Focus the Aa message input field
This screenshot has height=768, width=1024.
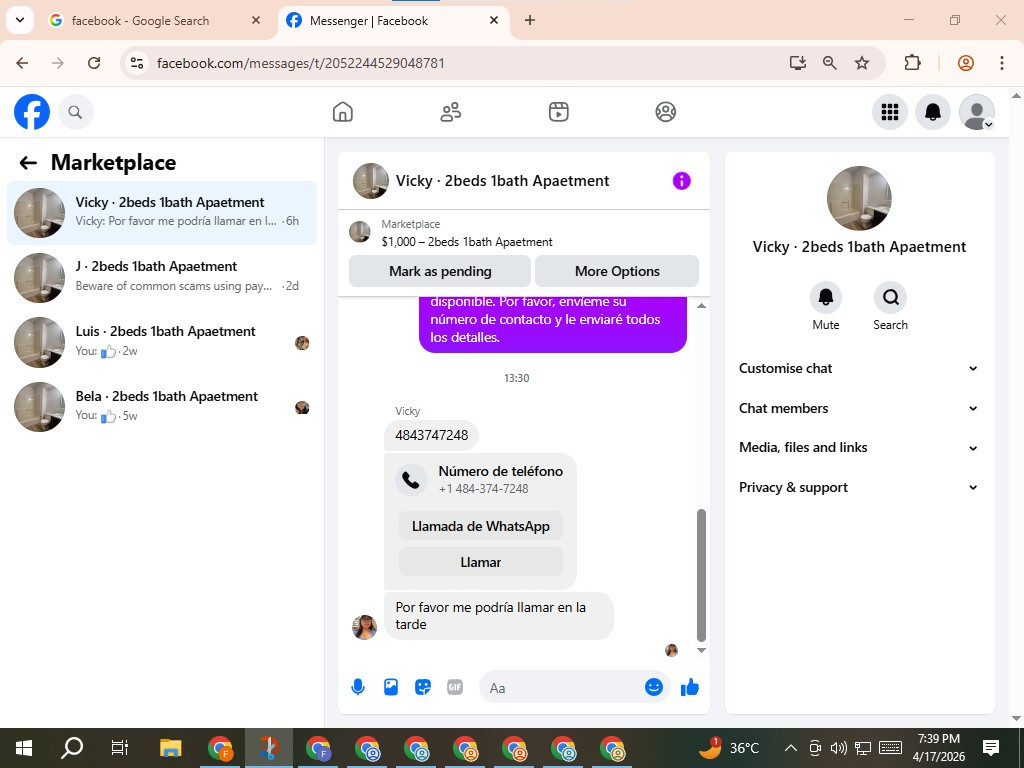565,688
